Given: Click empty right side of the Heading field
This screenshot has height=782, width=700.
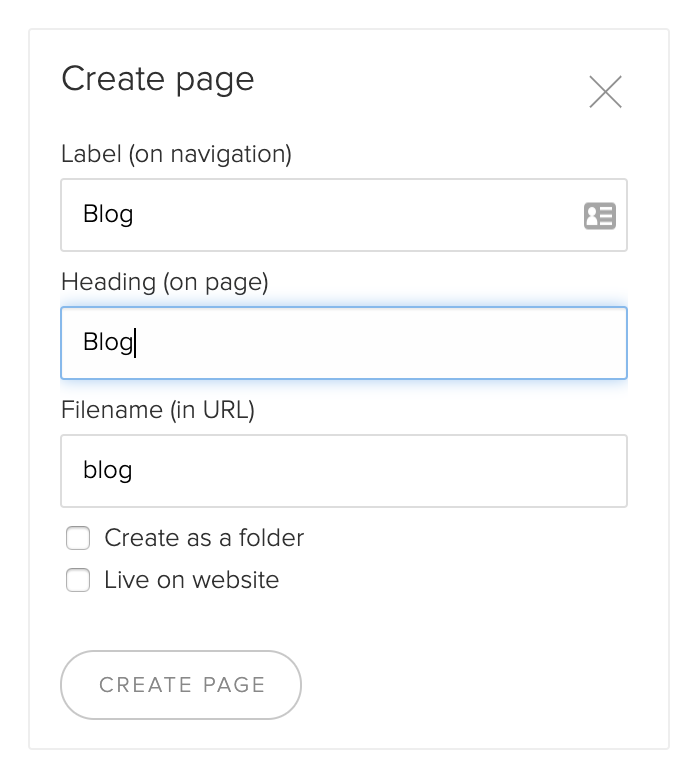Looking at the screenshot, I should [x=449, y=343].
